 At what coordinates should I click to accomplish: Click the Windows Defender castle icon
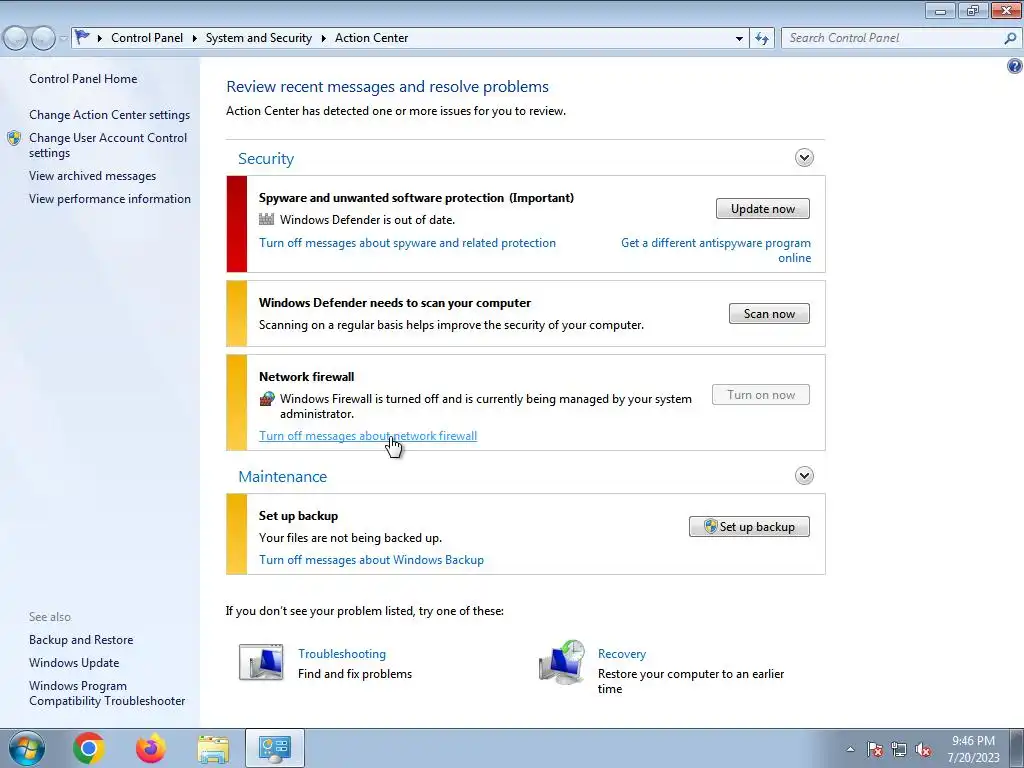(266, 219)
